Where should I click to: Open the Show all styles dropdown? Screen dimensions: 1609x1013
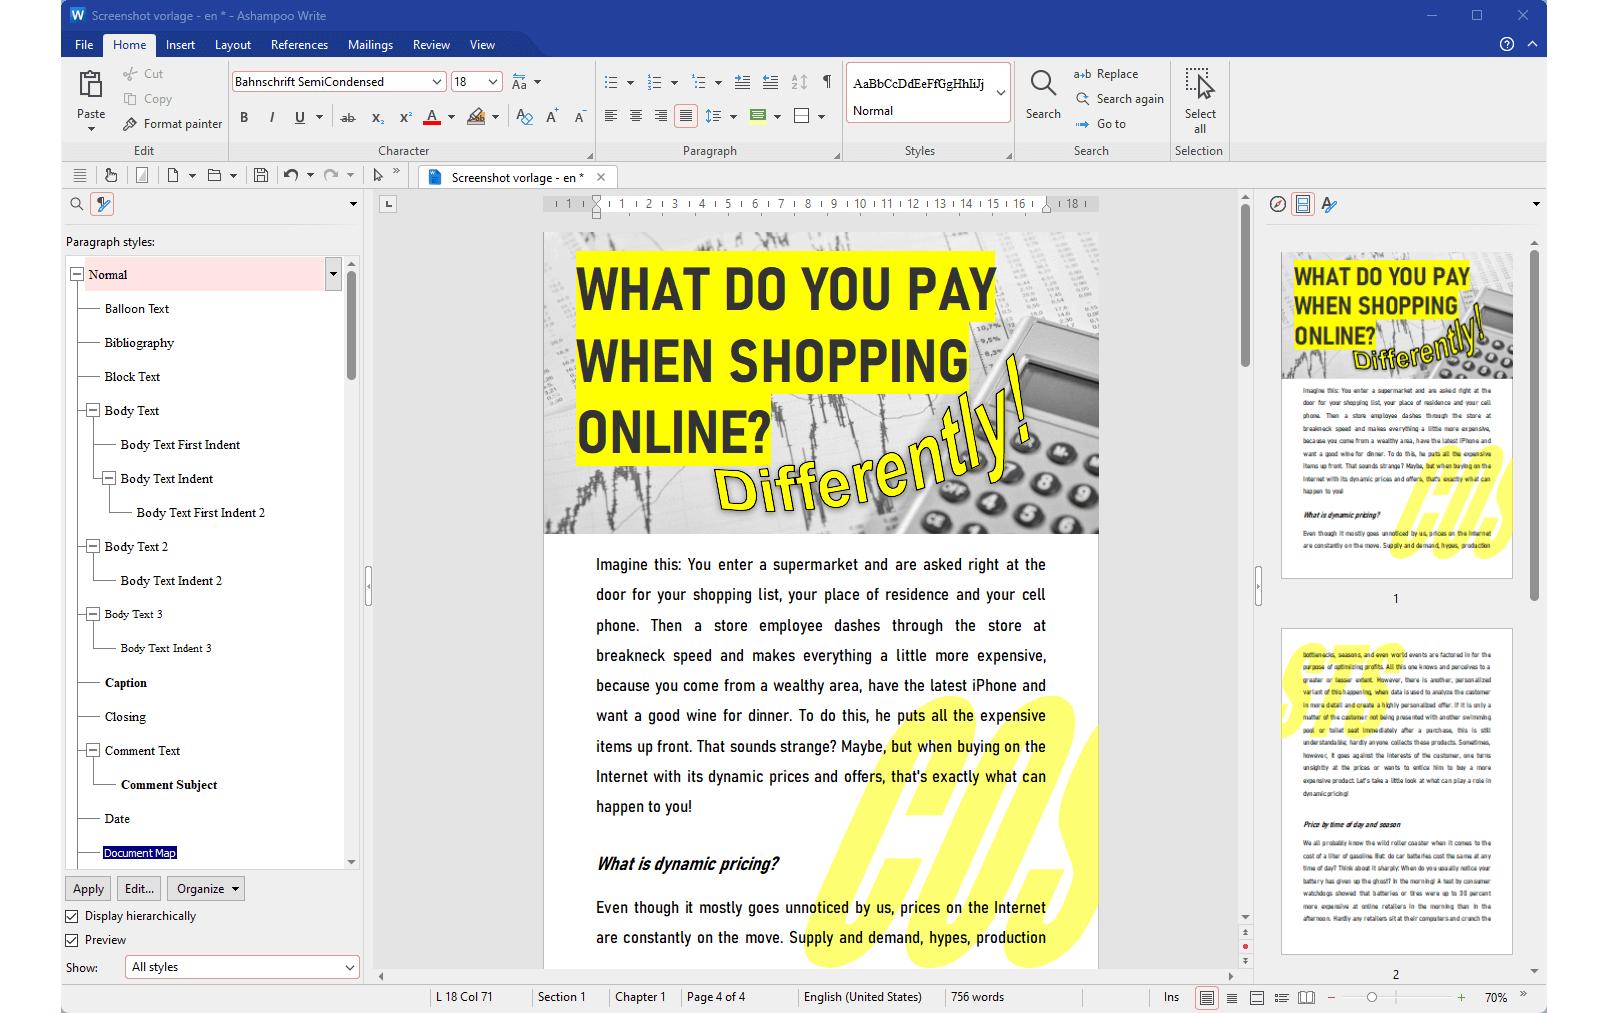pos(241,967)
